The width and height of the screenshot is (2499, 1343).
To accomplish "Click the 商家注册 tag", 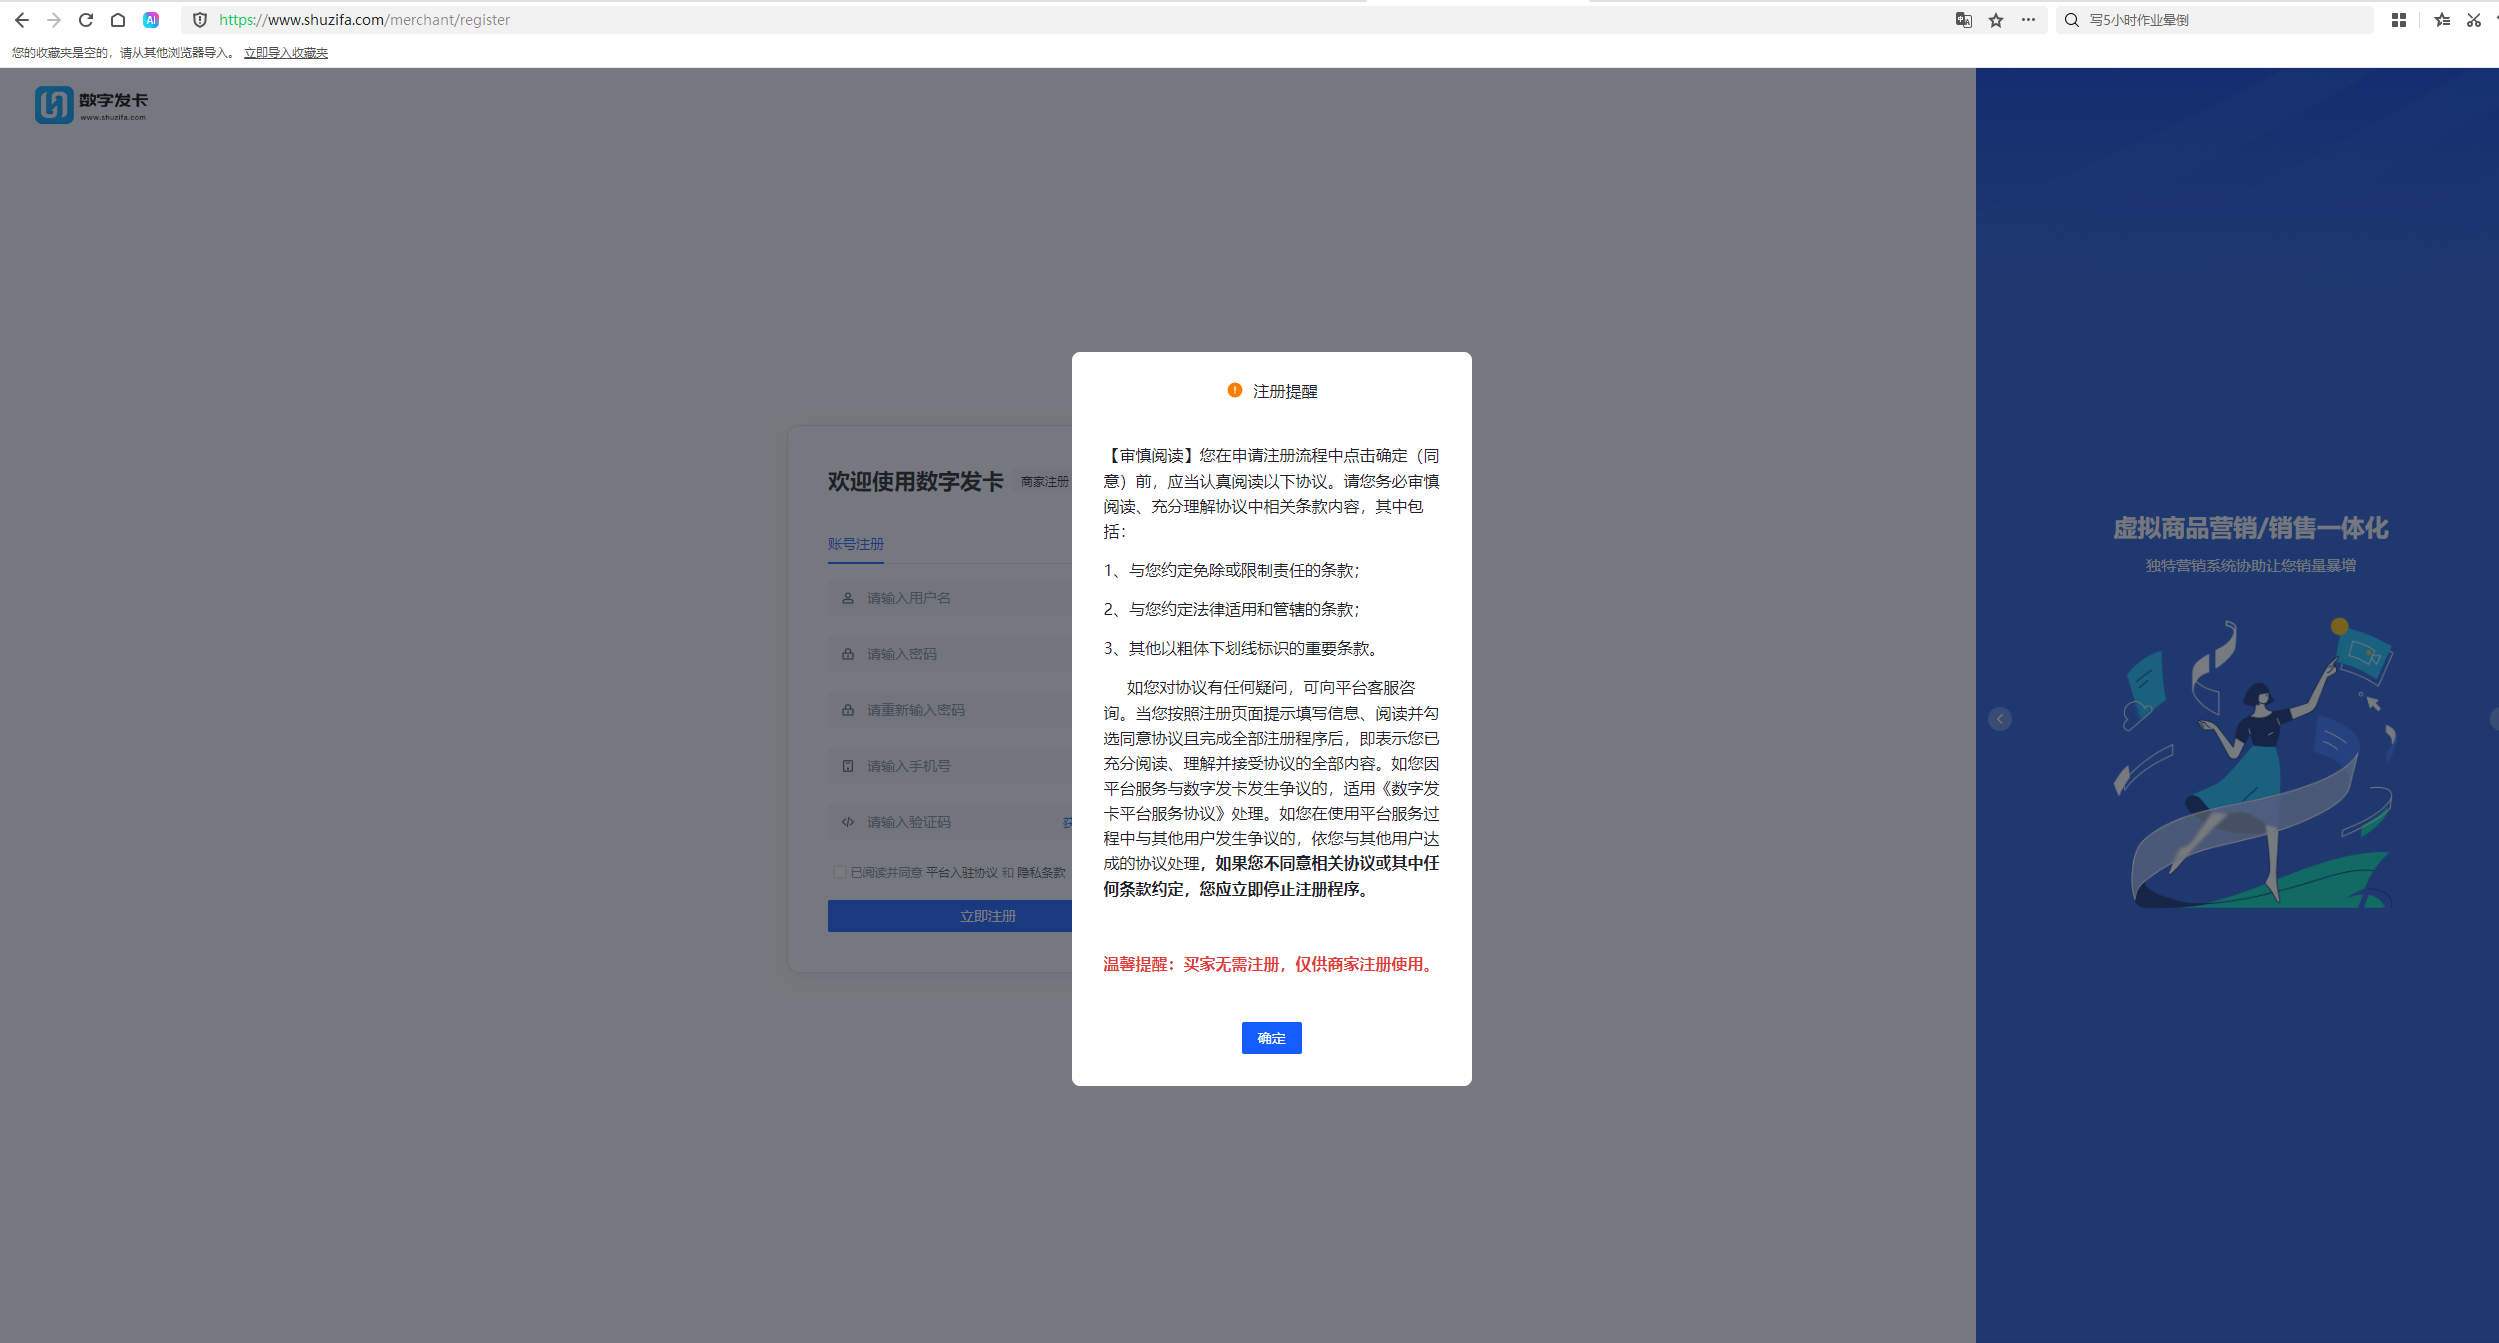I will (1044, 482).
